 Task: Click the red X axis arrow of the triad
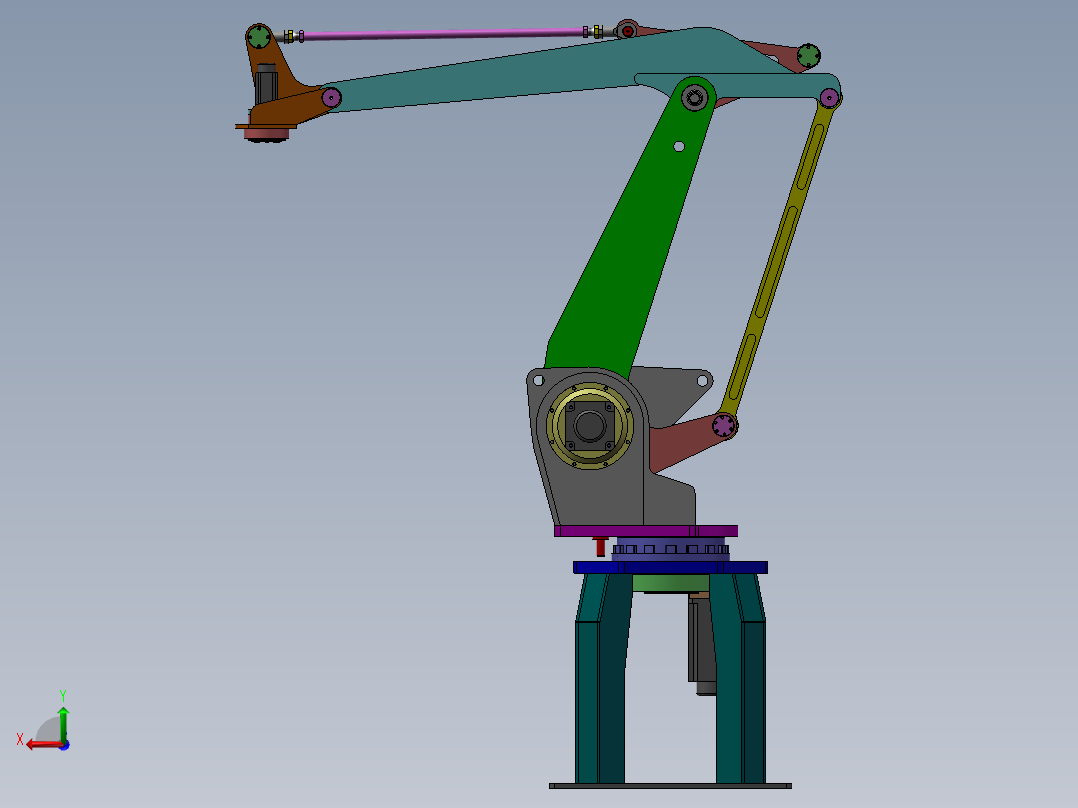coord(43,744)
